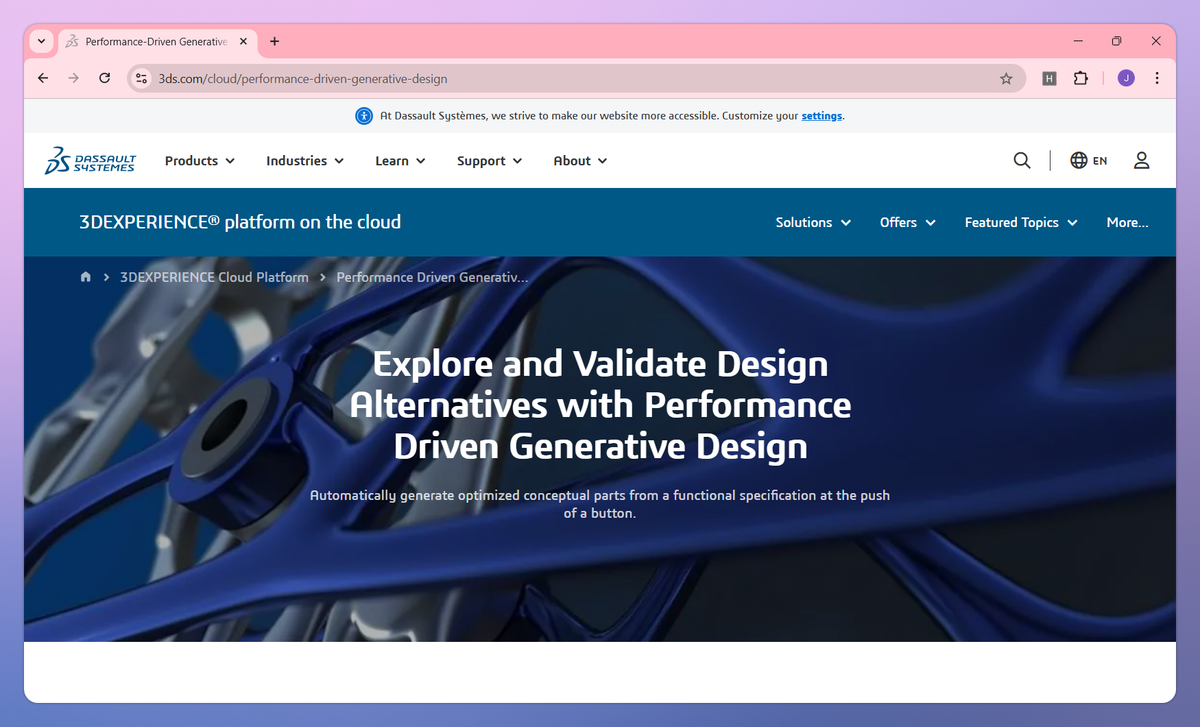Open the site search magnifier icon
Viewport: 1200px width, 727px height.
tap(1022, 160)
